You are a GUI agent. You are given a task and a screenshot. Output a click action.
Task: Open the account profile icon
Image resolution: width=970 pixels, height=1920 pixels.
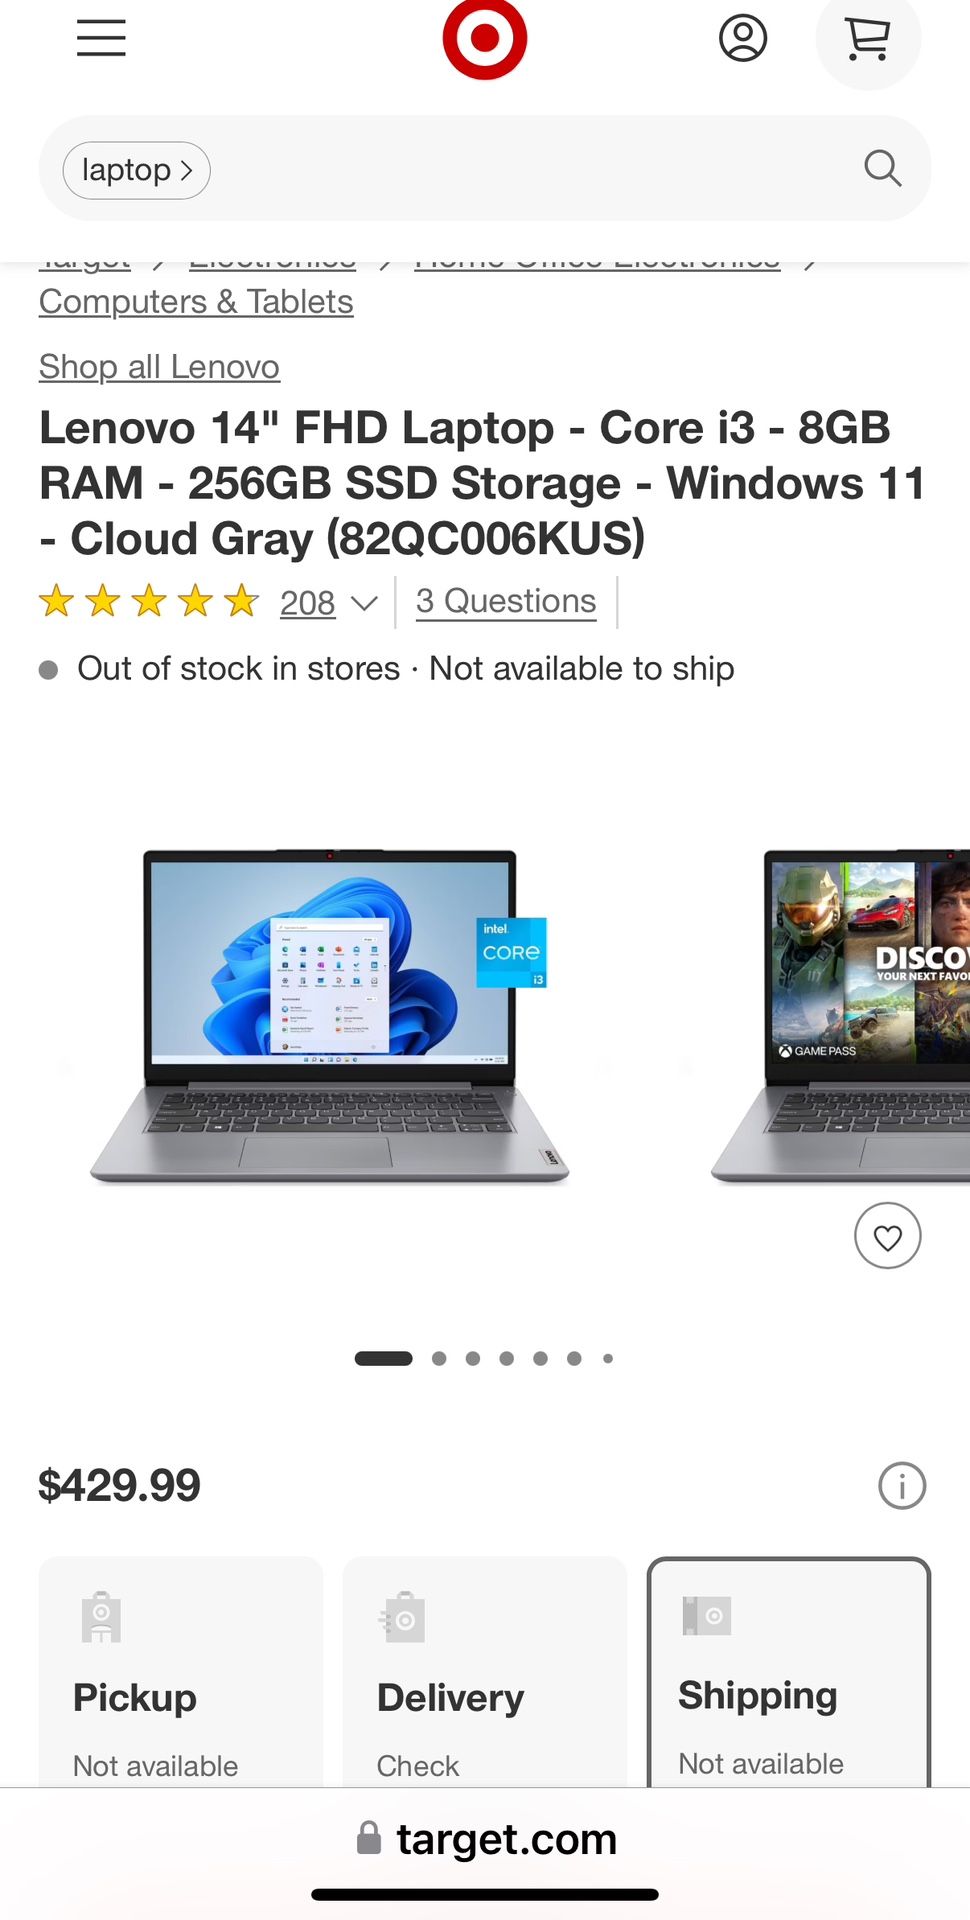743,38
